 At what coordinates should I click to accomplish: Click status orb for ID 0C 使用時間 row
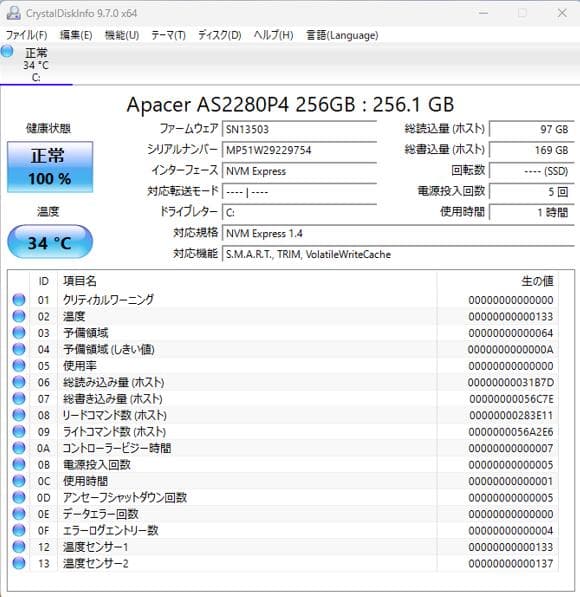[x=19, y=481]
